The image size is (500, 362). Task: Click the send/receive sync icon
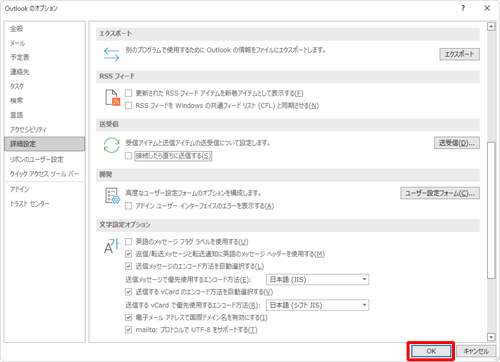coord(111,145)
